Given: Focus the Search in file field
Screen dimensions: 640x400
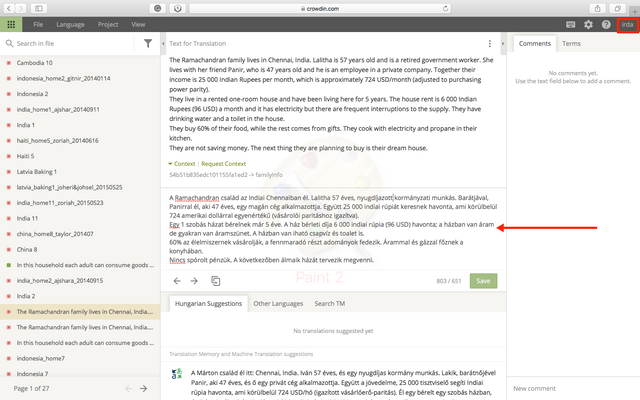Looking at the screenshot, I should (x=73, y=43).
